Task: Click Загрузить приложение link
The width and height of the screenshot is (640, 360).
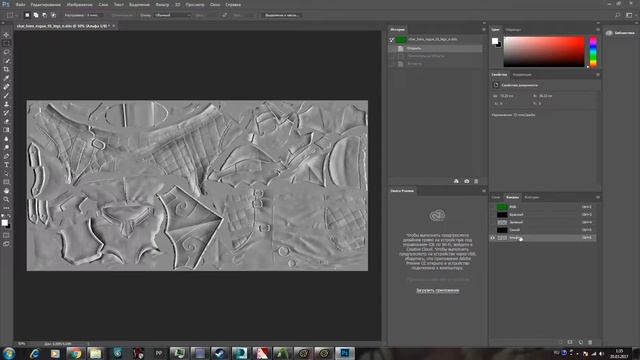Action: click(438, 290)
